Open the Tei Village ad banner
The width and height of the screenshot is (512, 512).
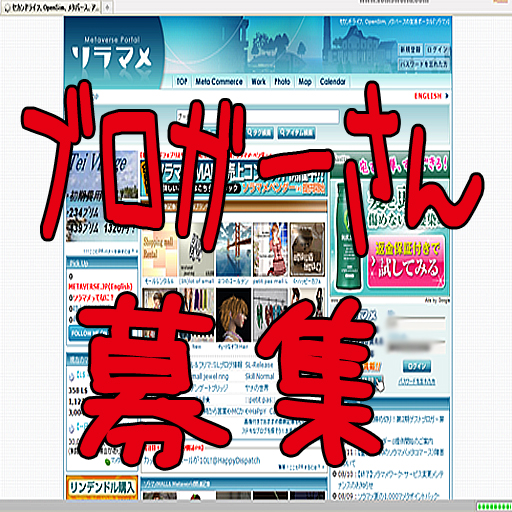tap(102, 197)
